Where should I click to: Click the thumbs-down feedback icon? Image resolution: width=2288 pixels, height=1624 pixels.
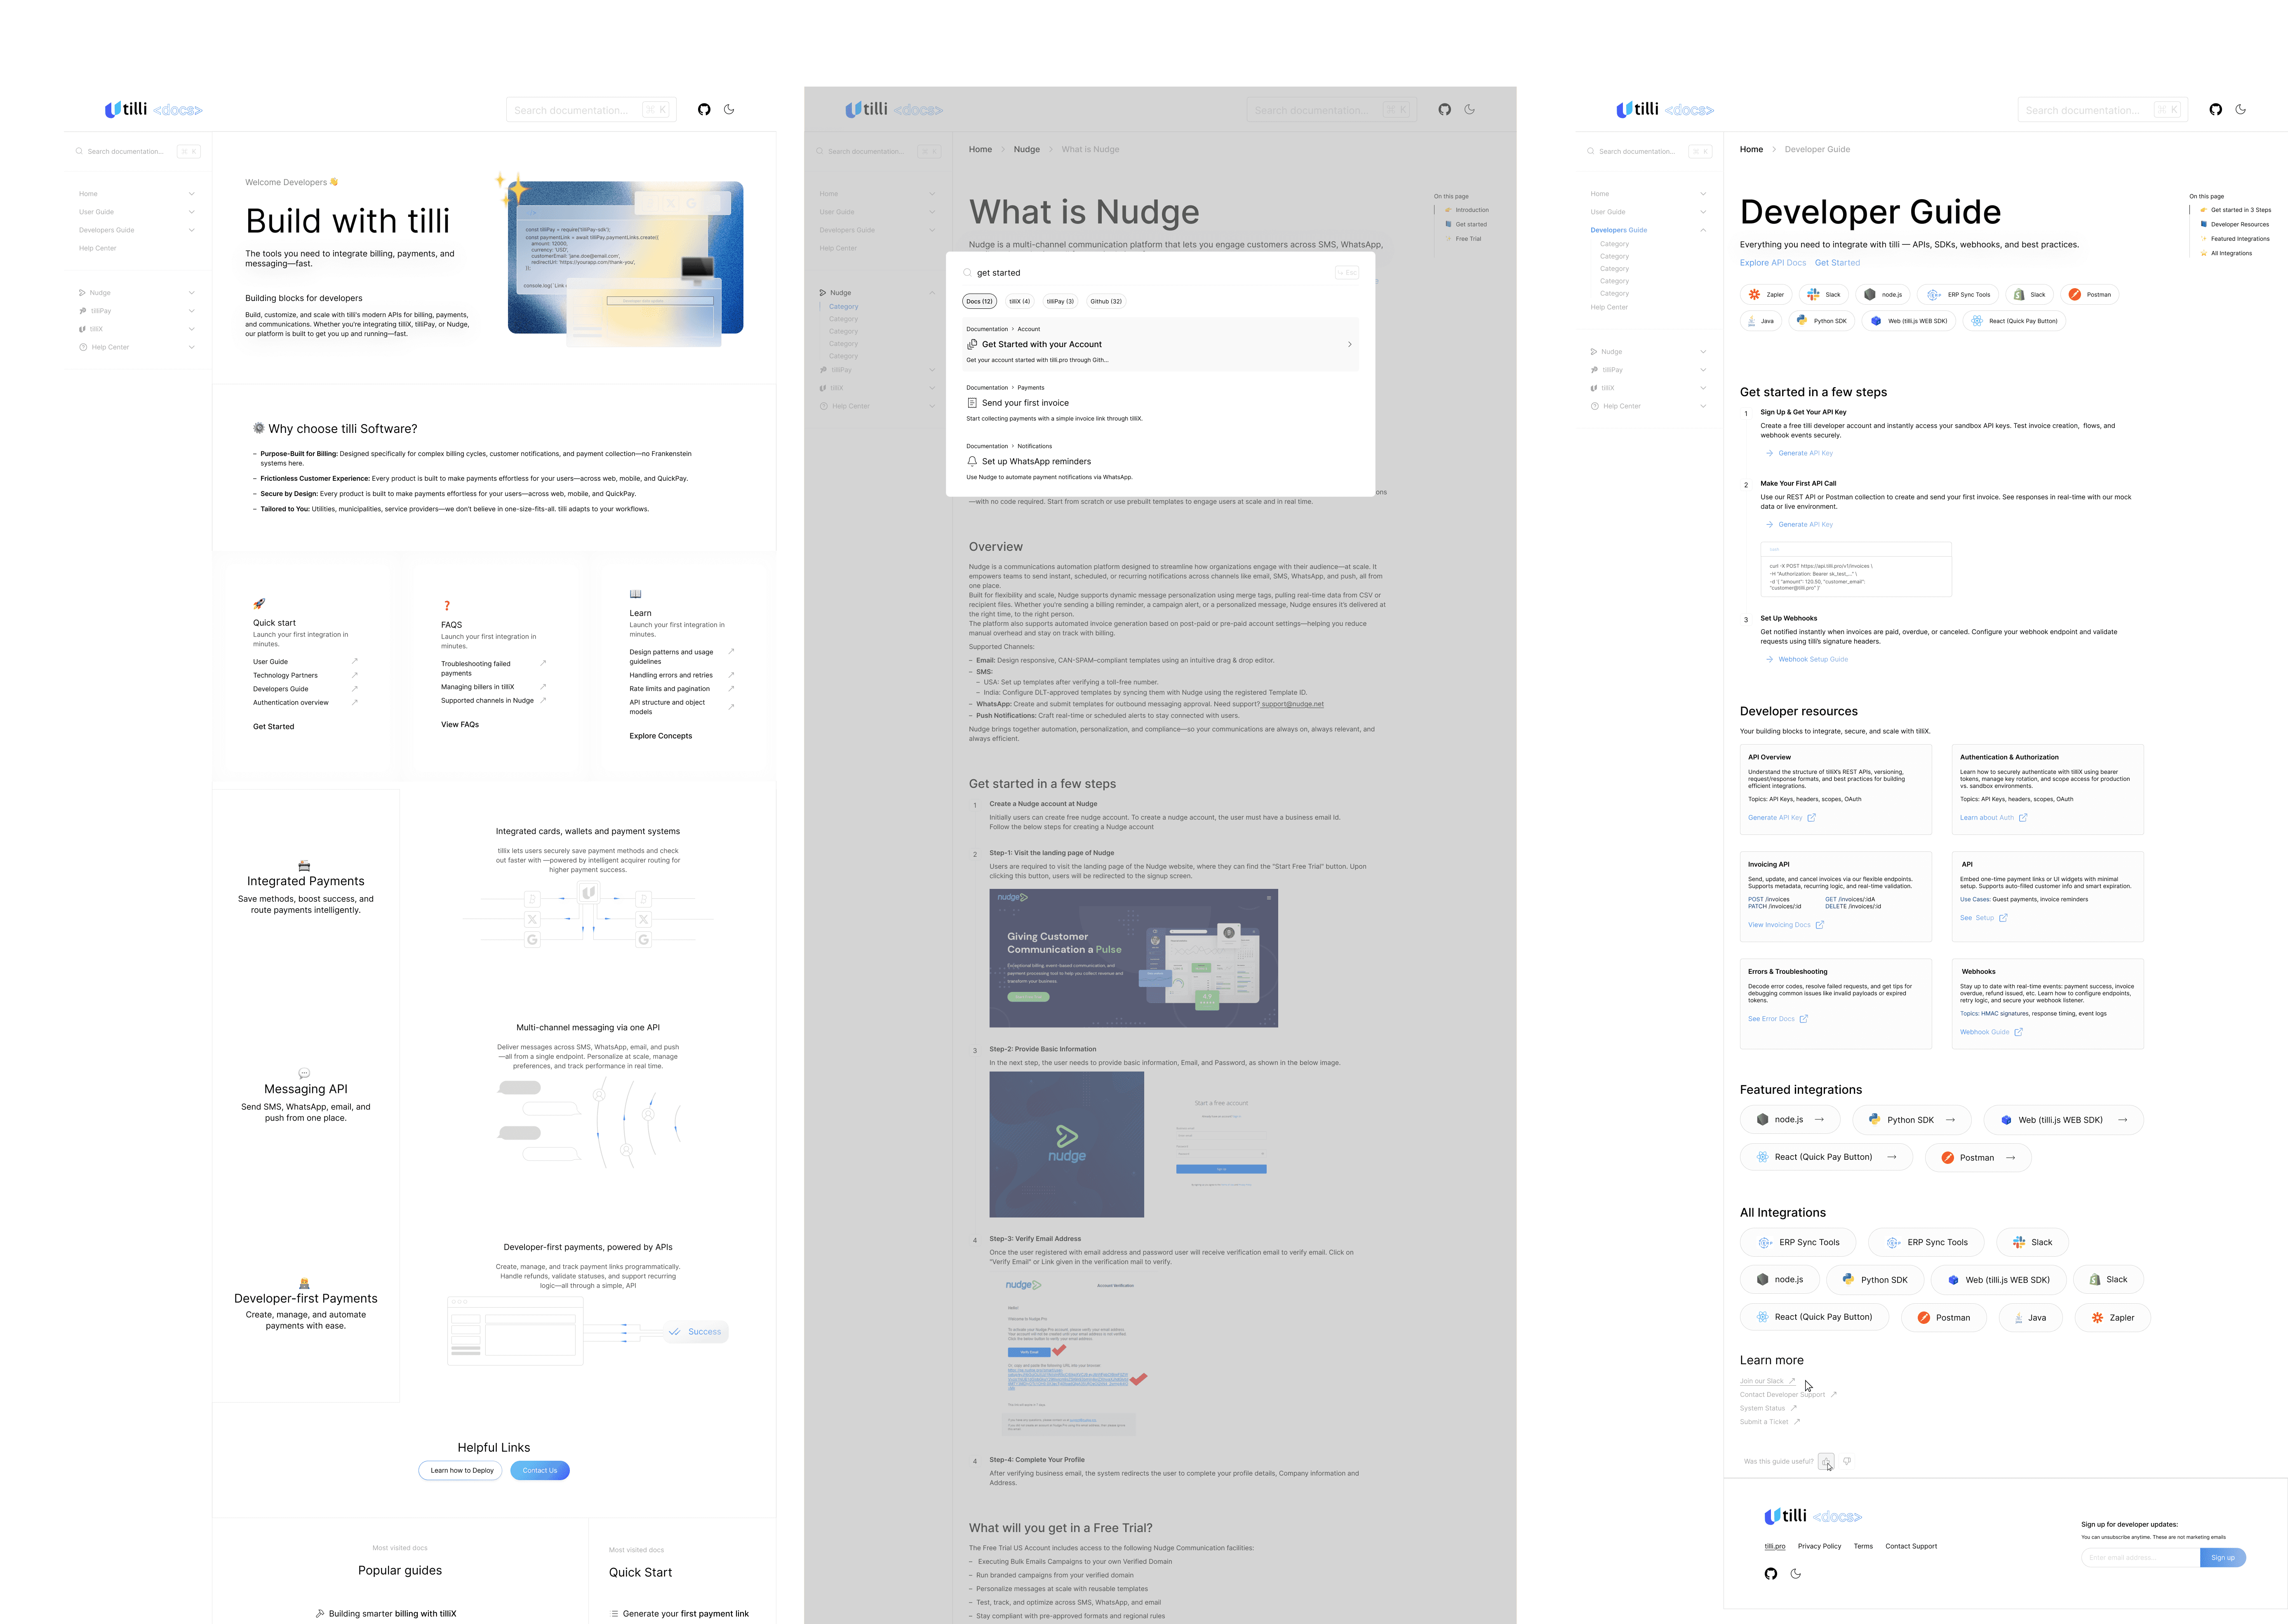tap(1847, 1461)
